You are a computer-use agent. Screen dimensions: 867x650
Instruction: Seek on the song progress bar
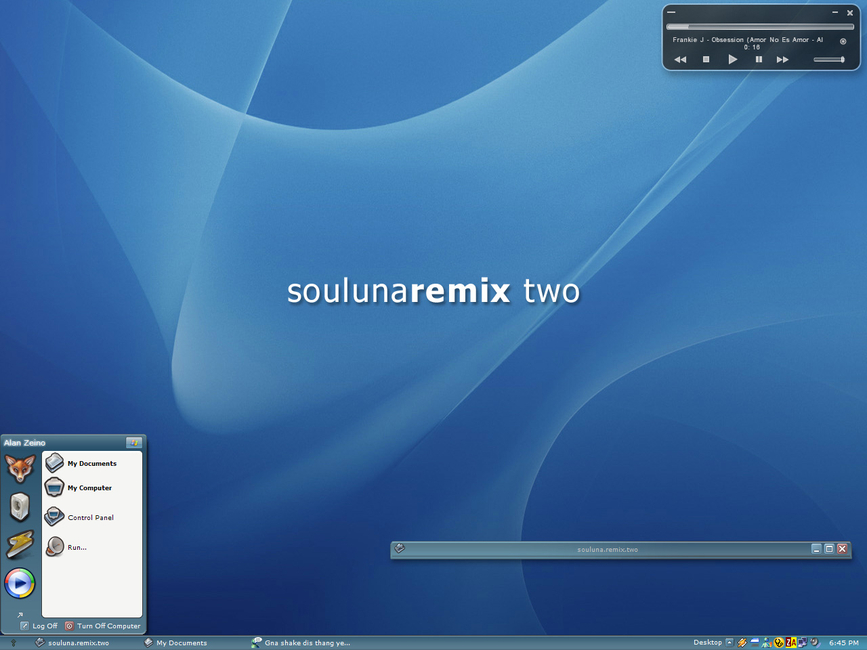[x=760, y=27]
